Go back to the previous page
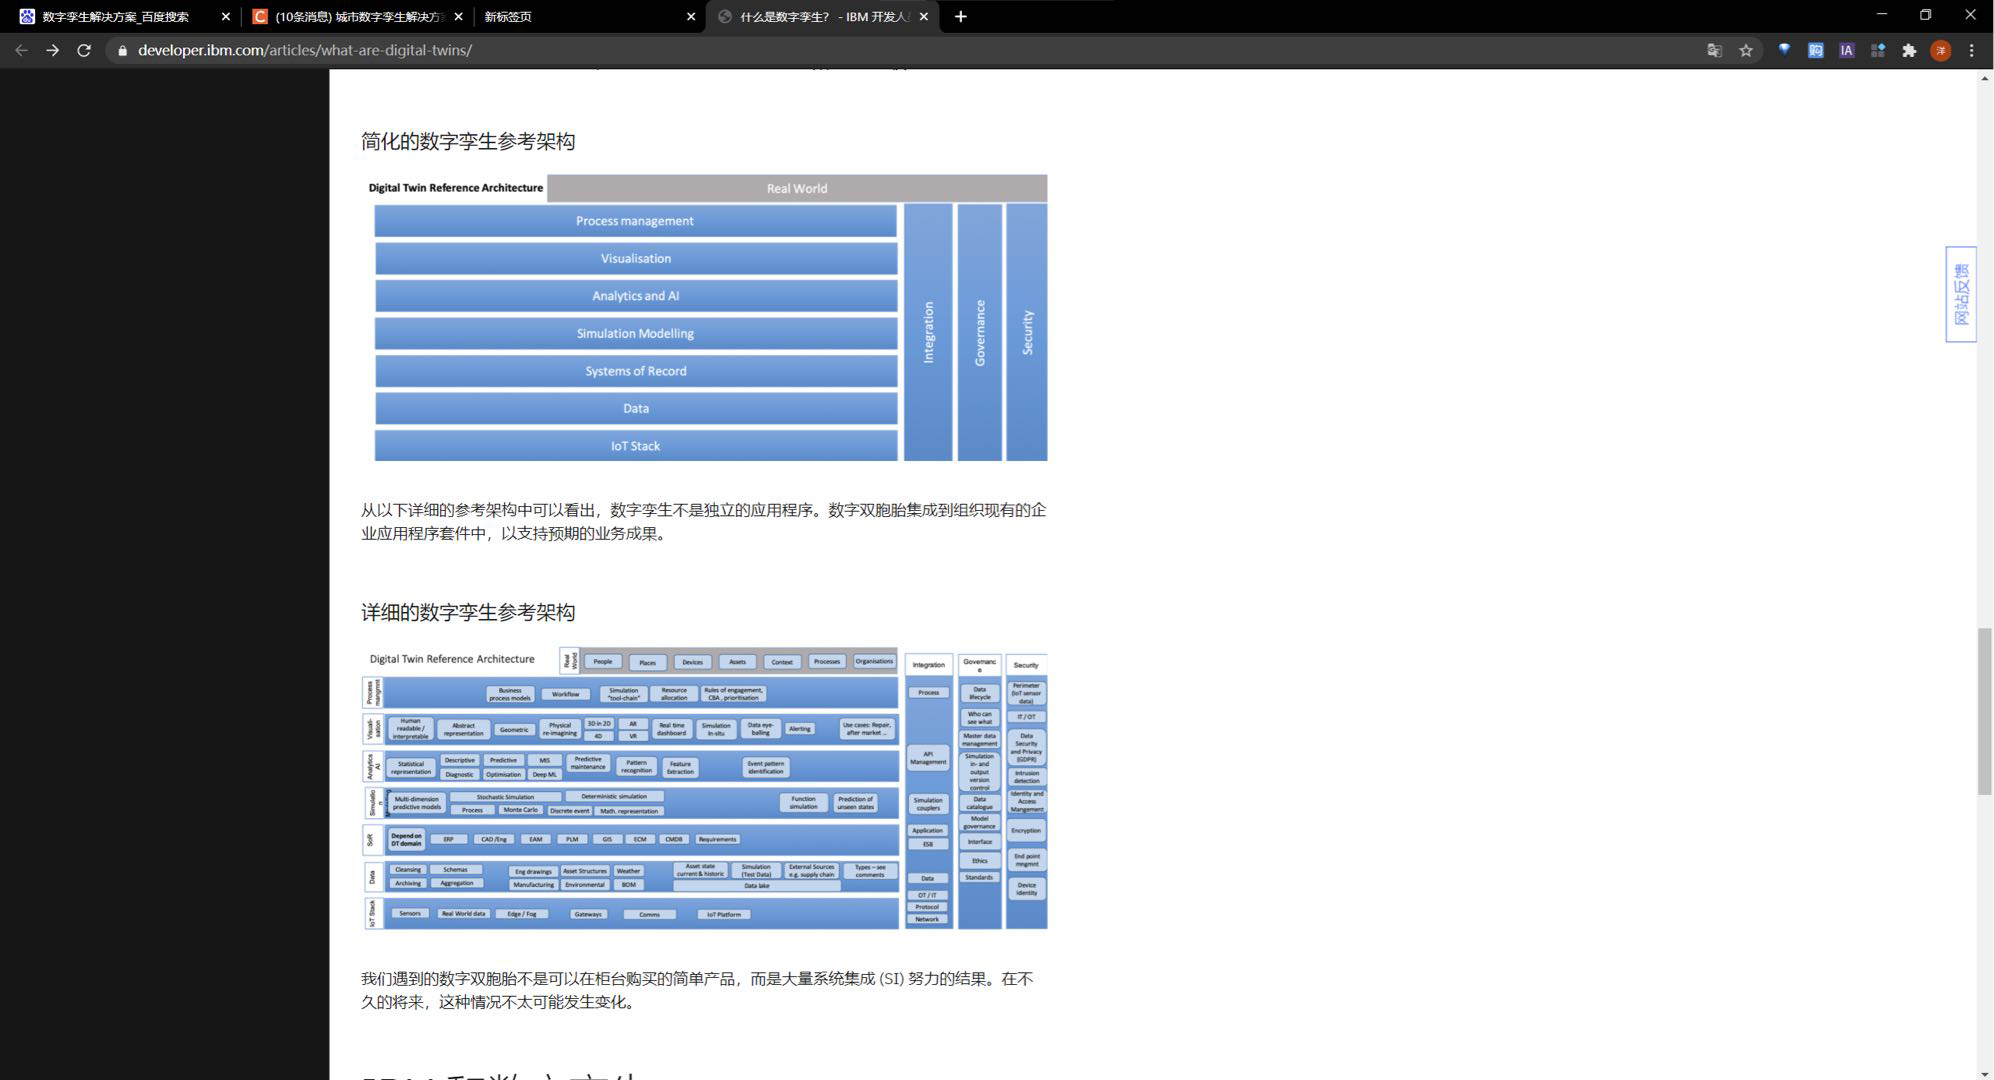 pos(21,50)
